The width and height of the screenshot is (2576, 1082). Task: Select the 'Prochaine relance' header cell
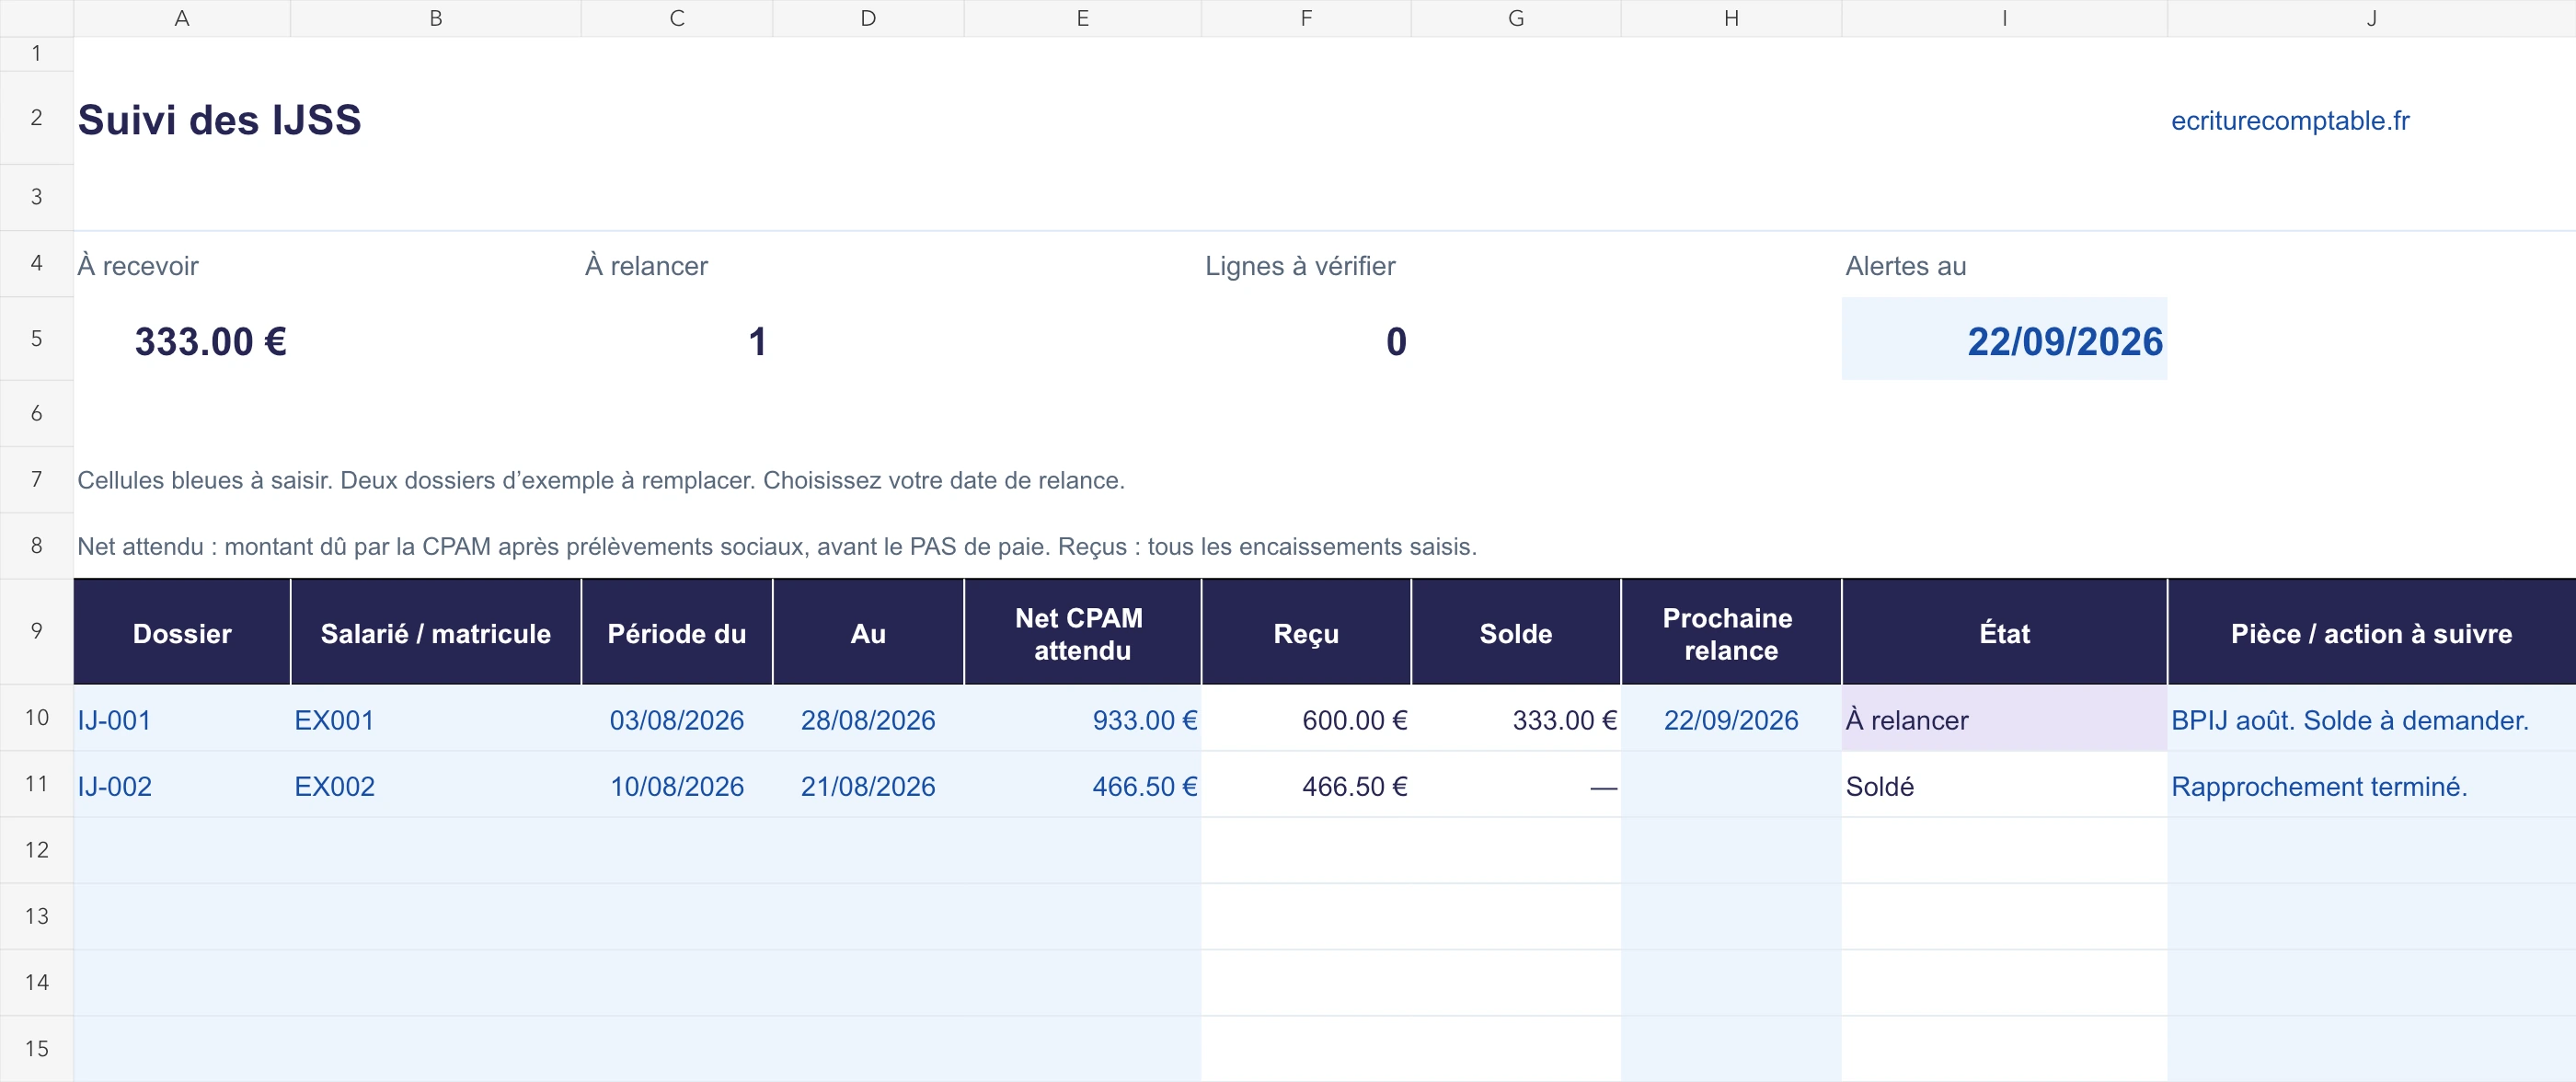point(1731,633)
